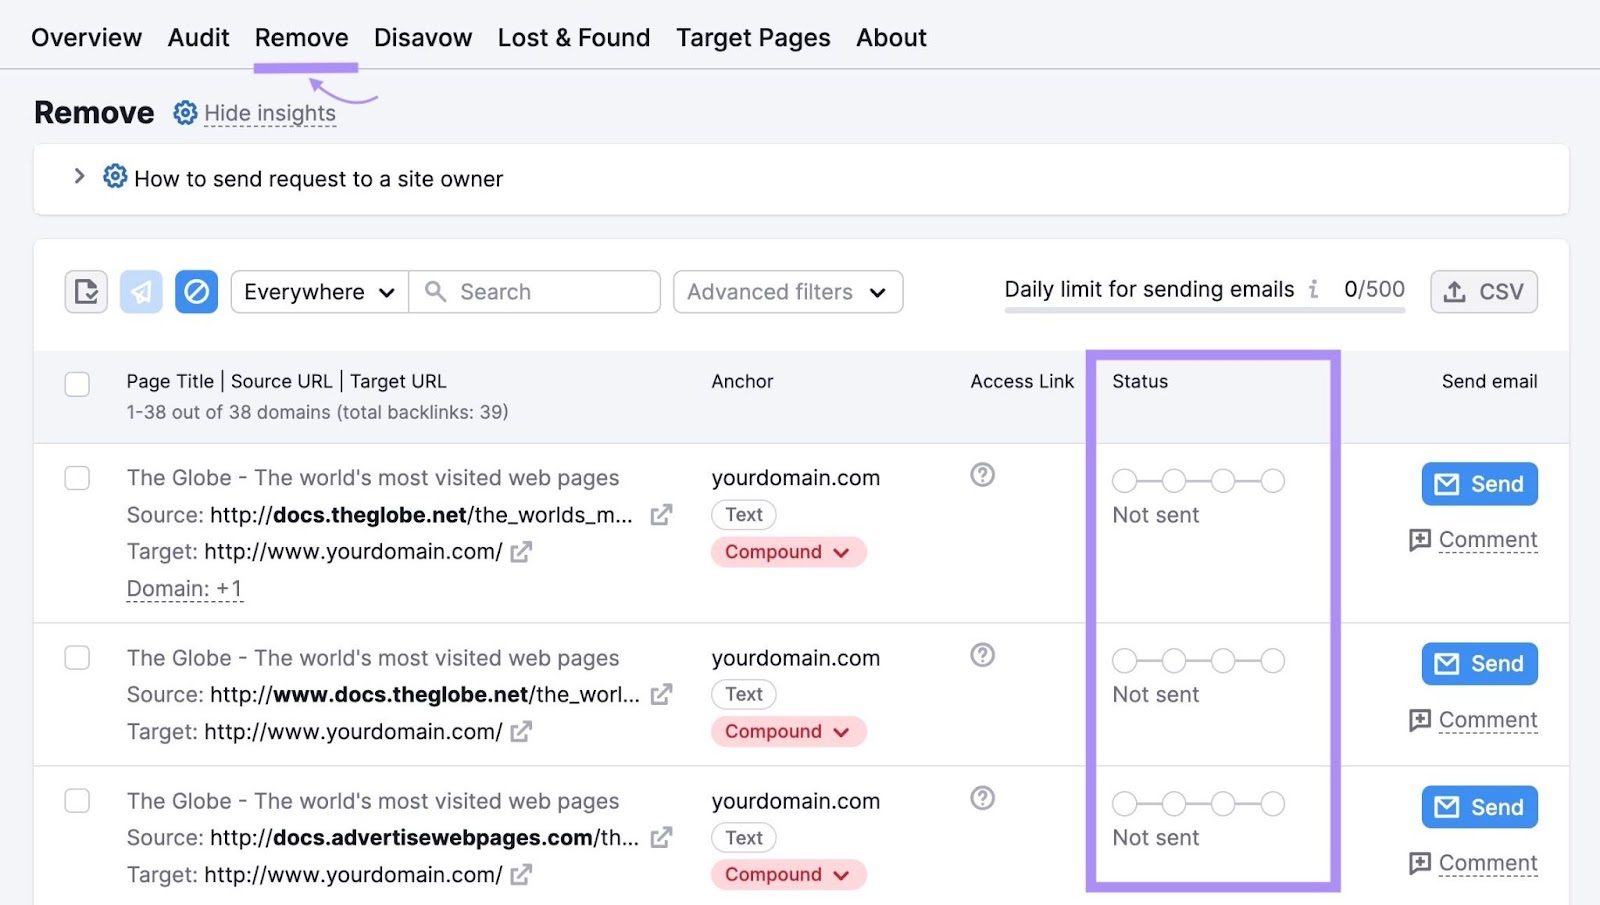Check the box for the first backlink row

tap(77, 478)
